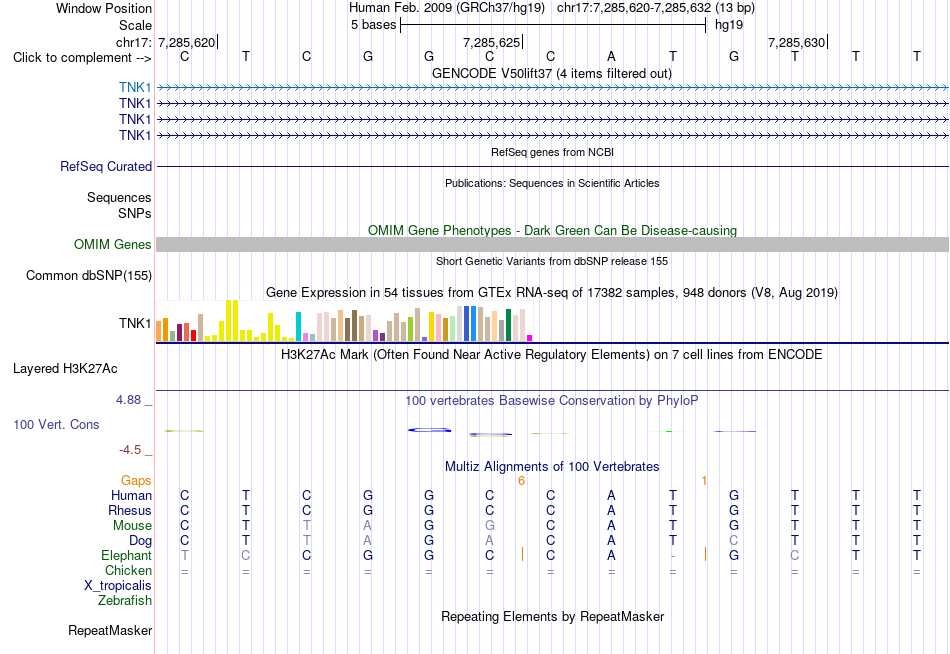Select the Mouse alignment row label

tap(132, 526)
